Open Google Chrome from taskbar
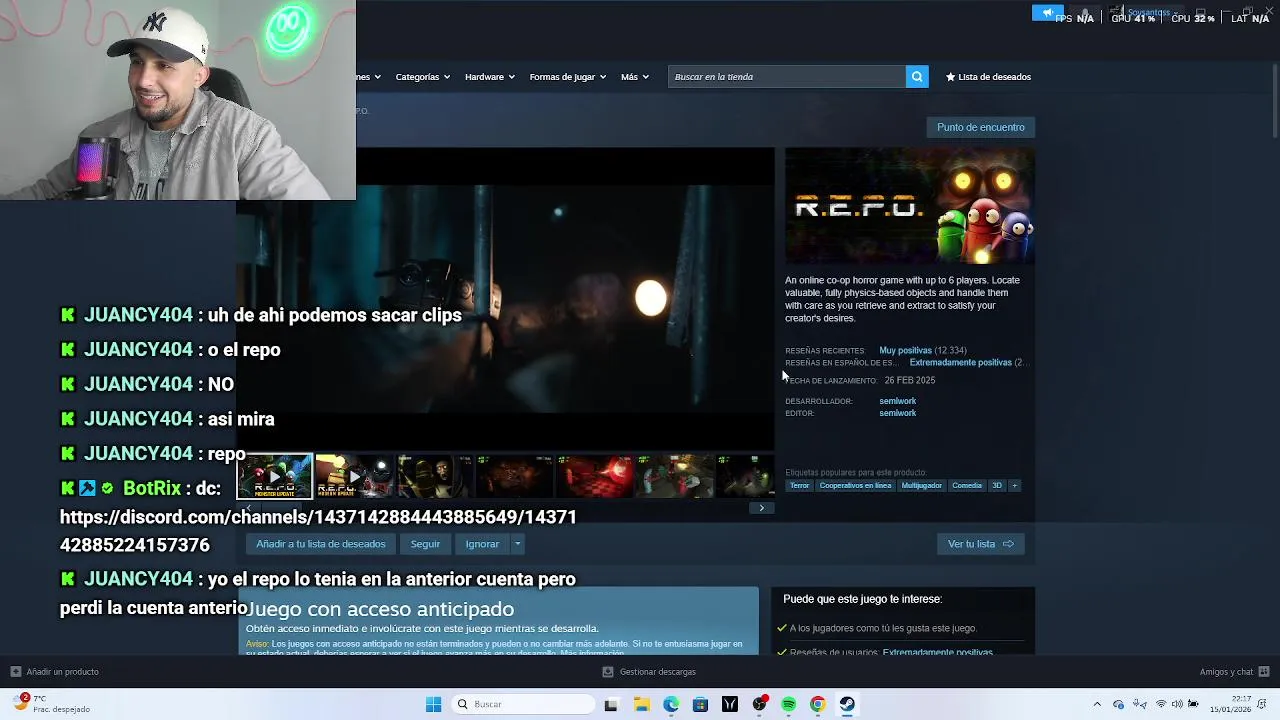This screenshot has height=720, width=1280. (817, 705)
